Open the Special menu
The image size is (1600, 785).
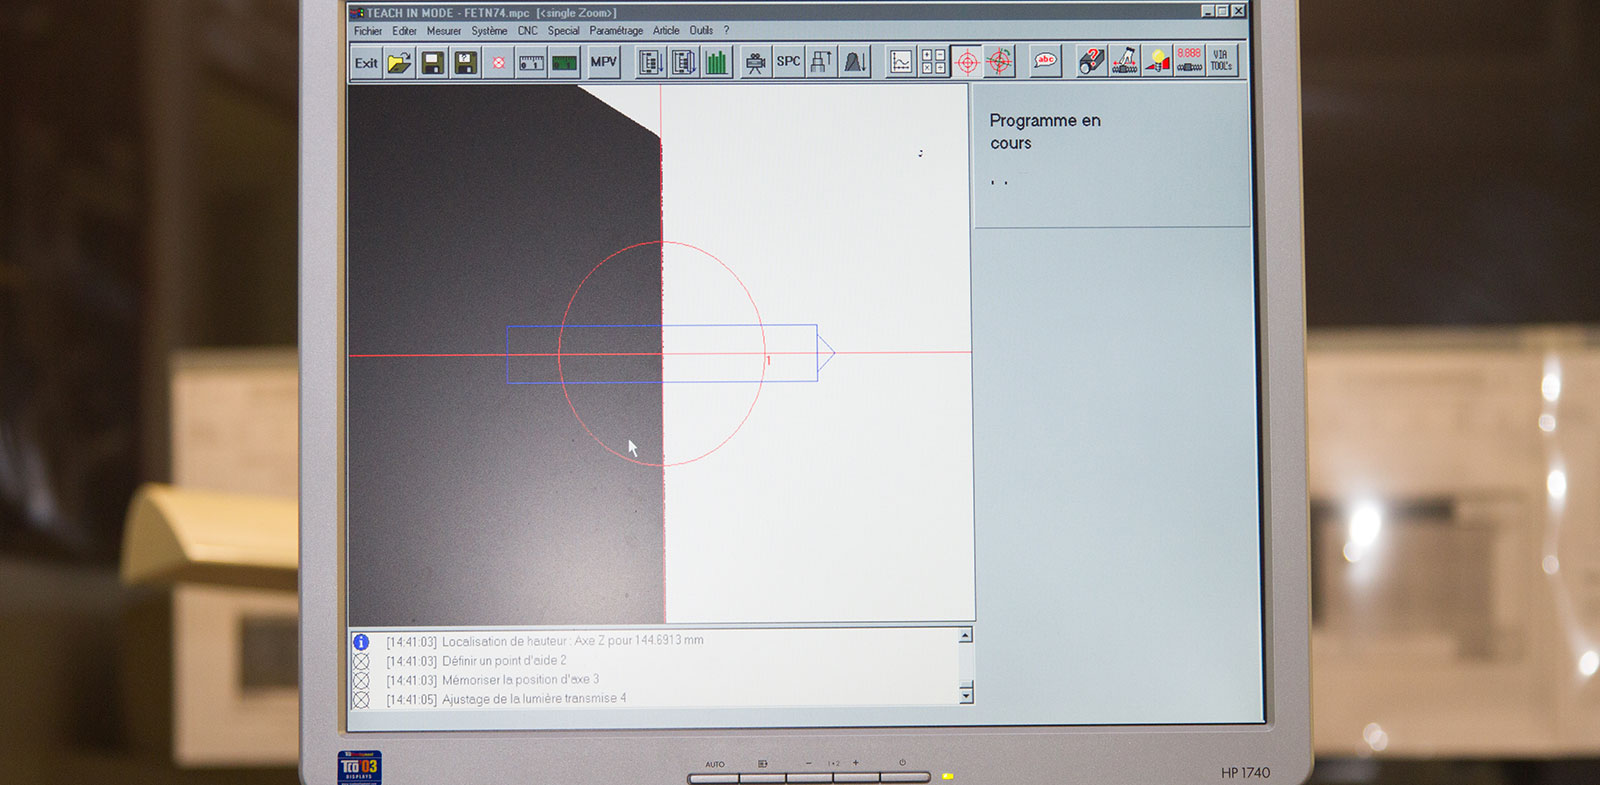coord(563,31)
